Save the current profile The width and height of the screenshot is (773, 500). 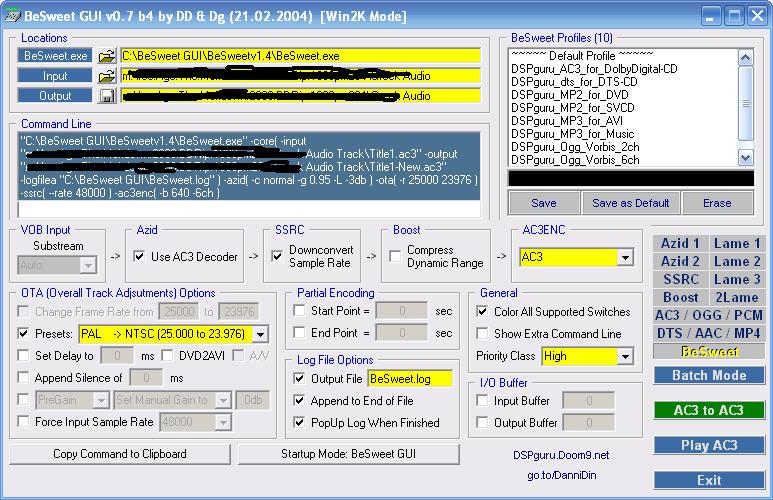544,203
